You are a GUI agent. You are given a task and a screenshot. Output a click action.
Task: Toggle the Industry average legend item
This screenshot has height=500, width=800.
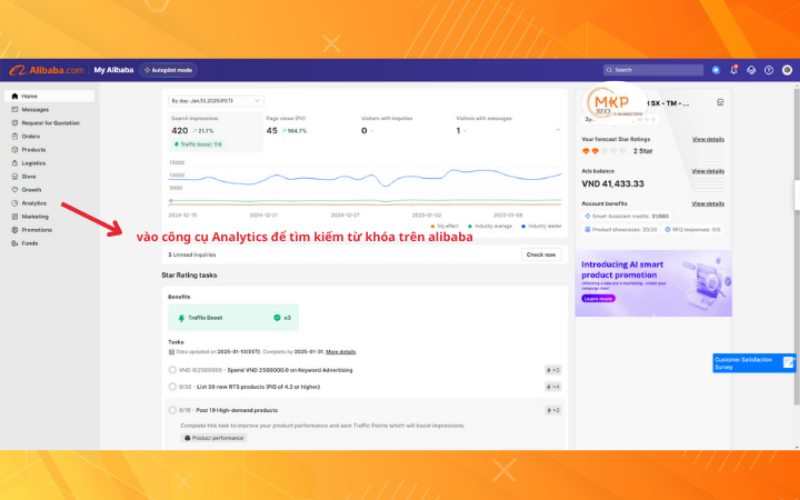click(490, 226)
